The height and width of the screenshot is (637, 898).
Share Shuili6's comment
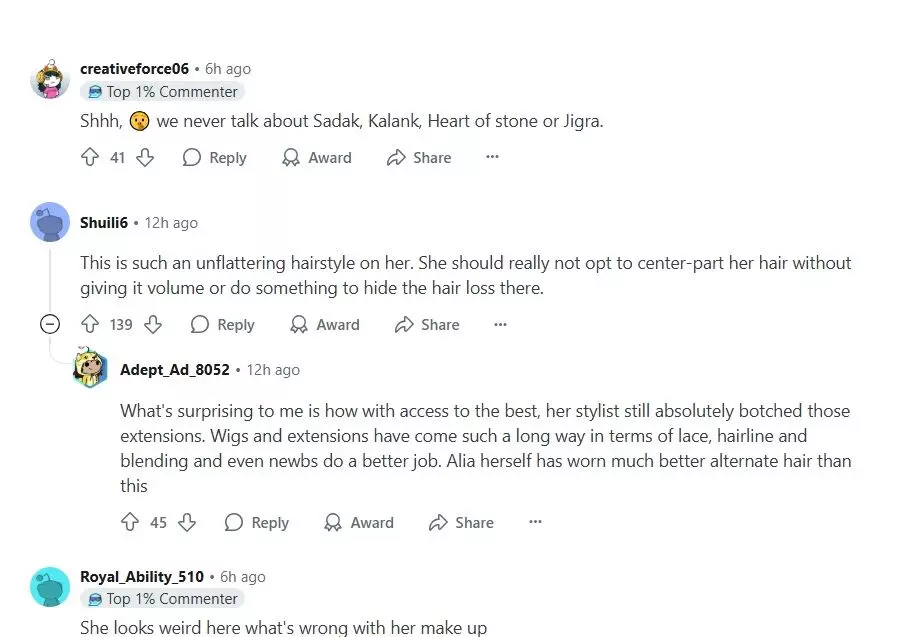[x=427, y=325]
